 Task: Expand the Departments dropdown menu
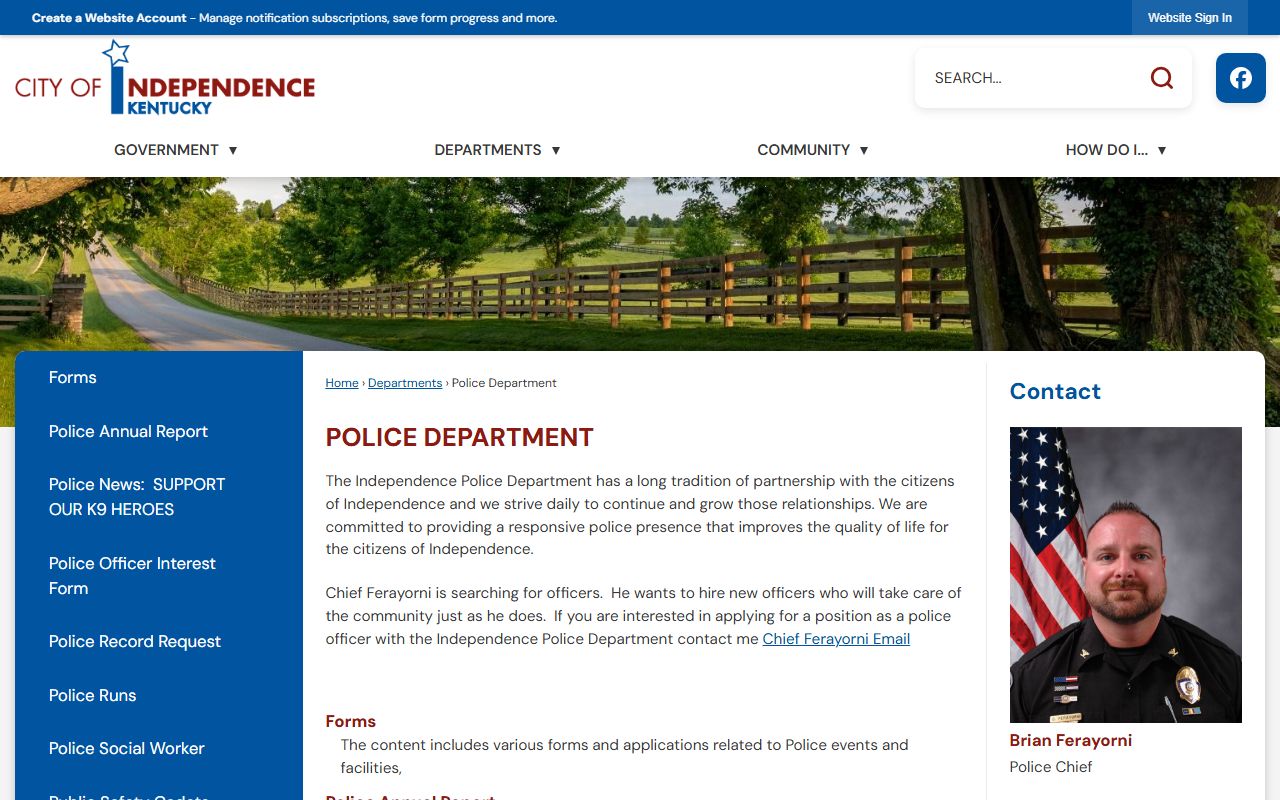(497, 150)
